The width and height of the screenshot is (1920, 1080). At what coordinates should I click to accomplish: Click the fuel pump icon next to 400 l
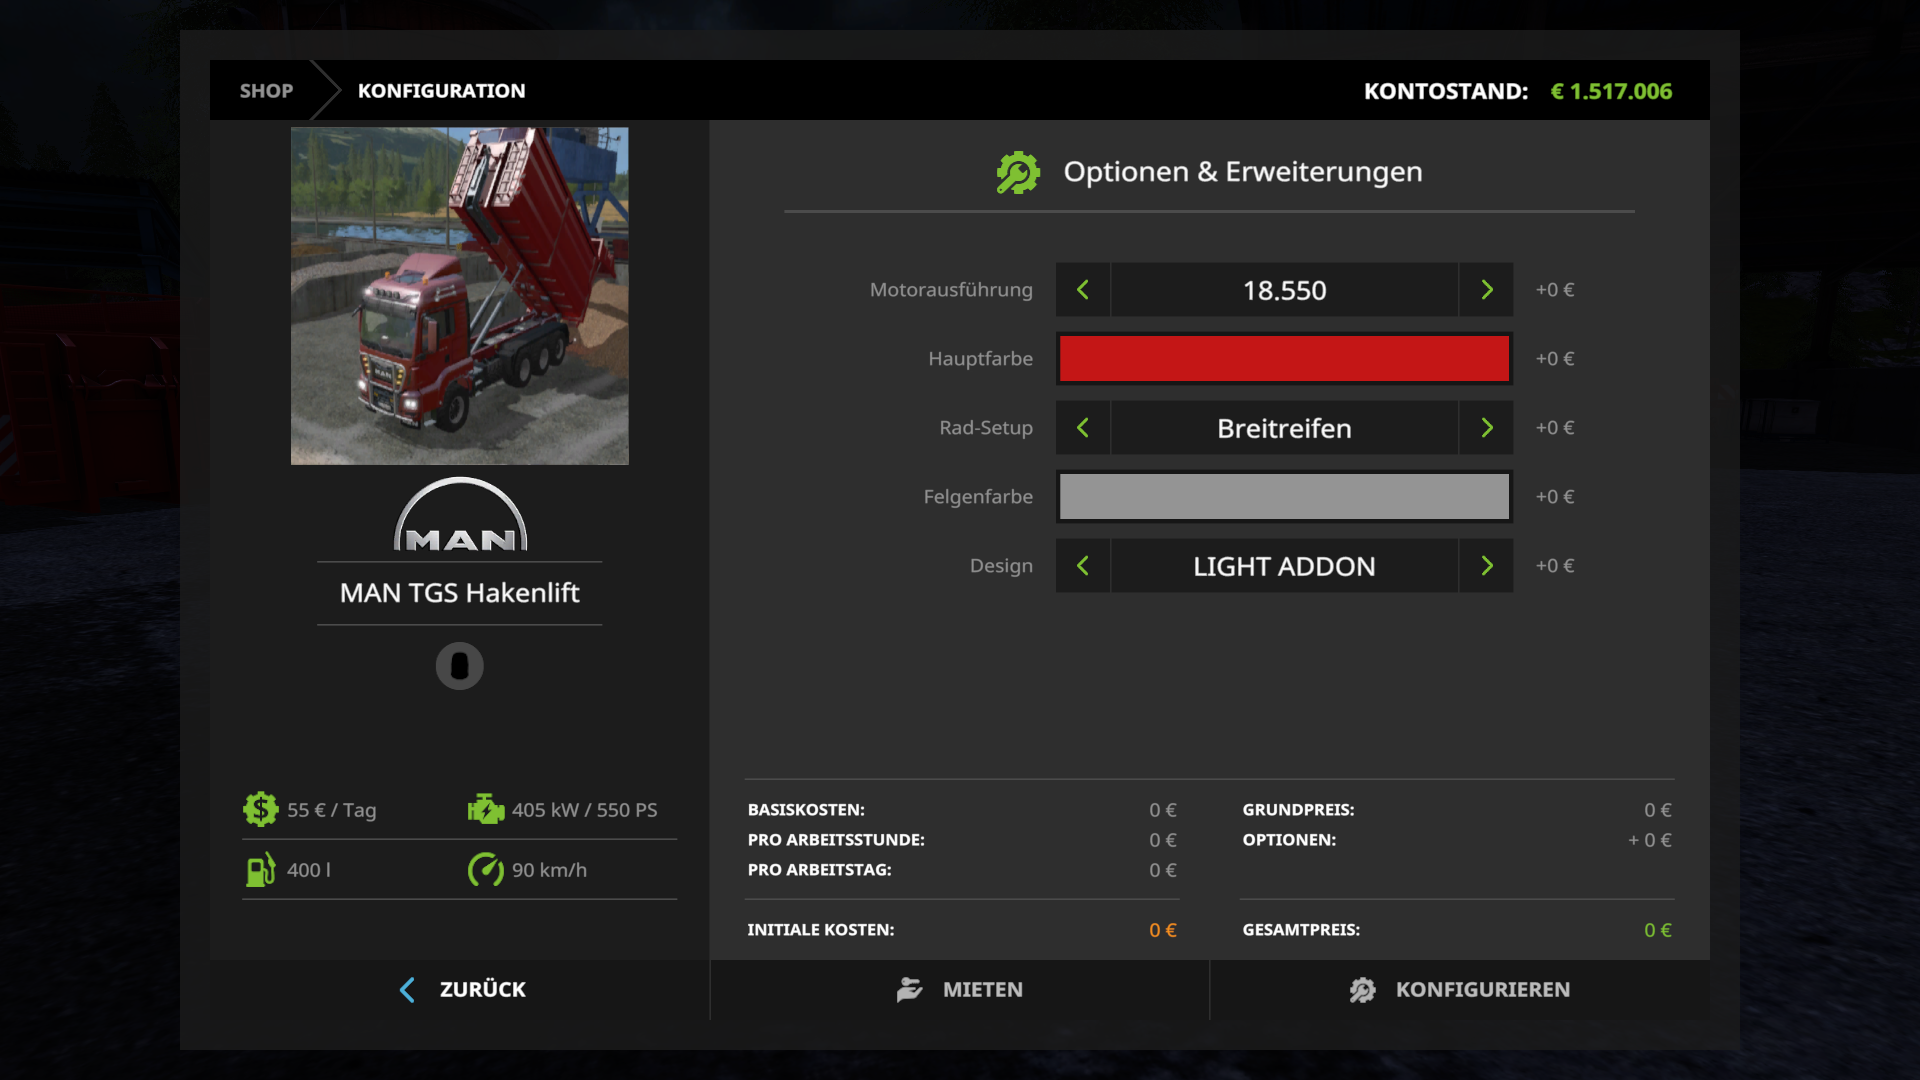tap(260, 869)
